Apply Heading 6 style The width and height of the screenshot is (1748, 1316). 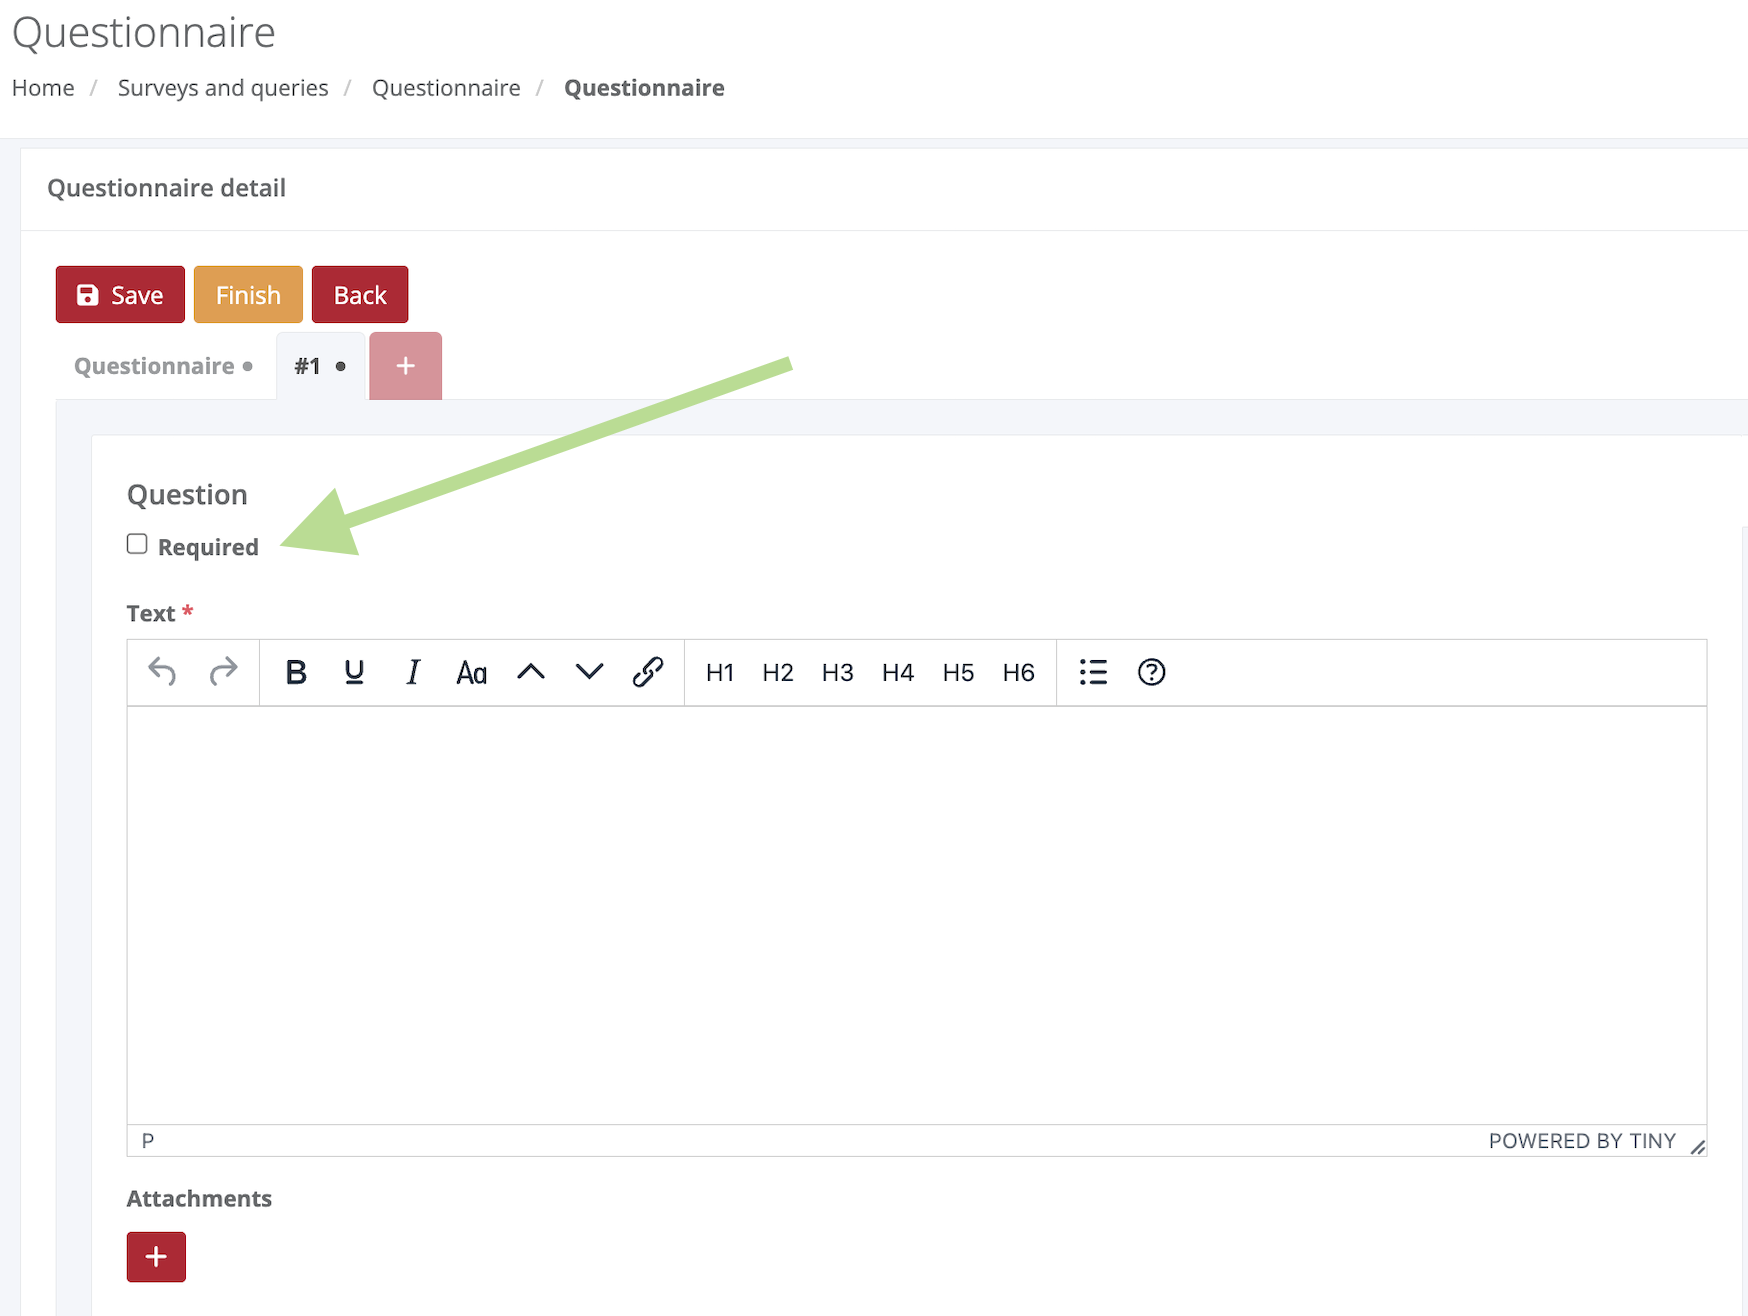(1019, 672)
